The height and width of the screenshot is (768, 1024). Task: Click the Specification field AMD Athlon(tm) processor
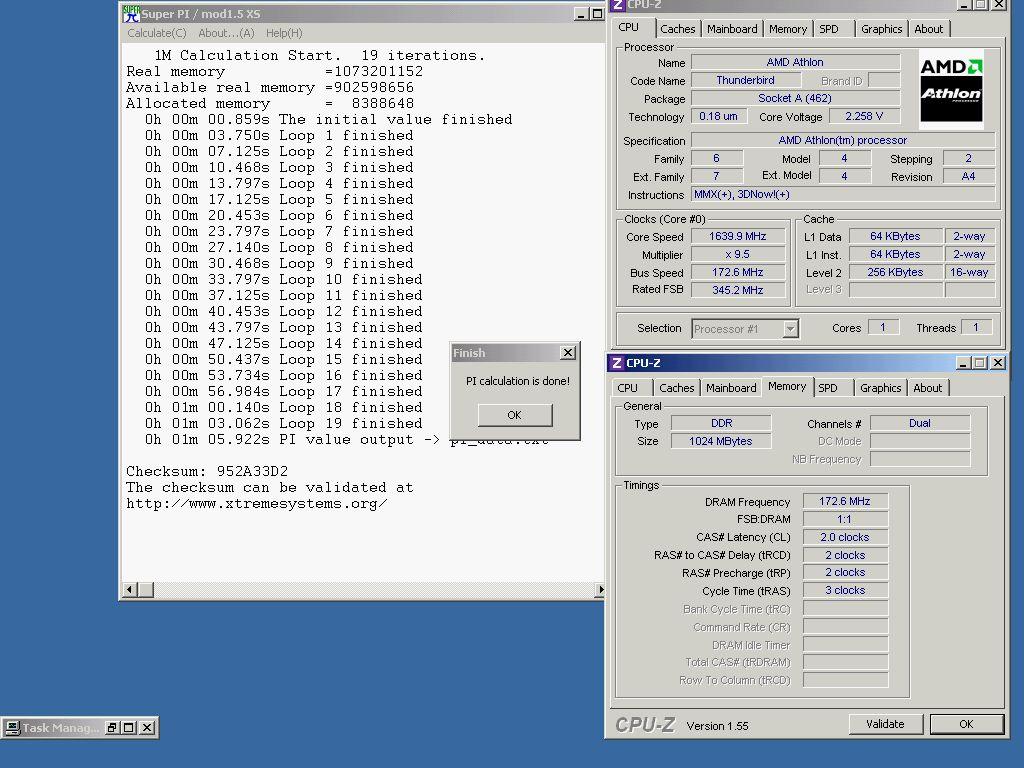click(x=843, y=140)
